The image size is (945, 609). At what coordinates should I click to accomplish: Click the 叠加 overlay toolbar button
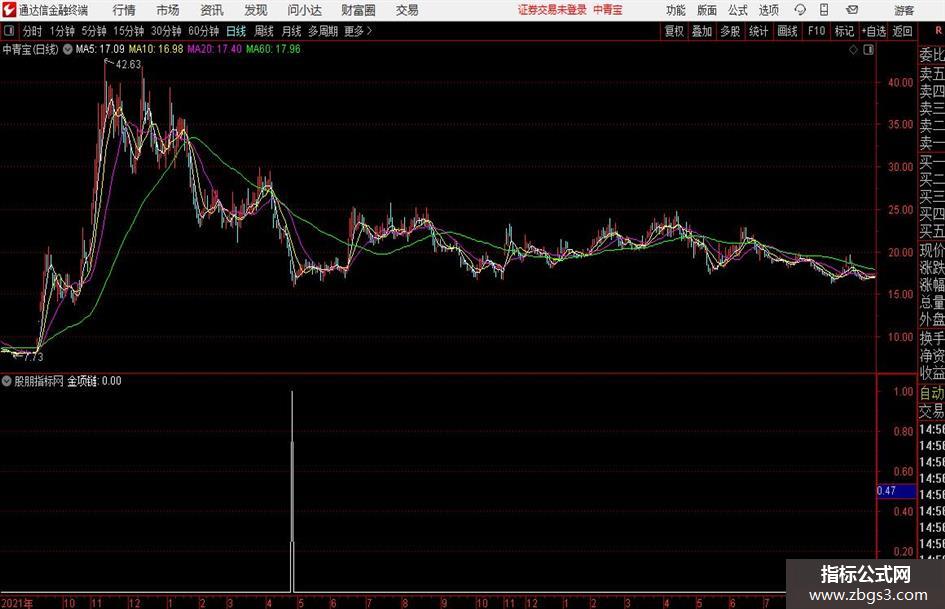[702, 31]
